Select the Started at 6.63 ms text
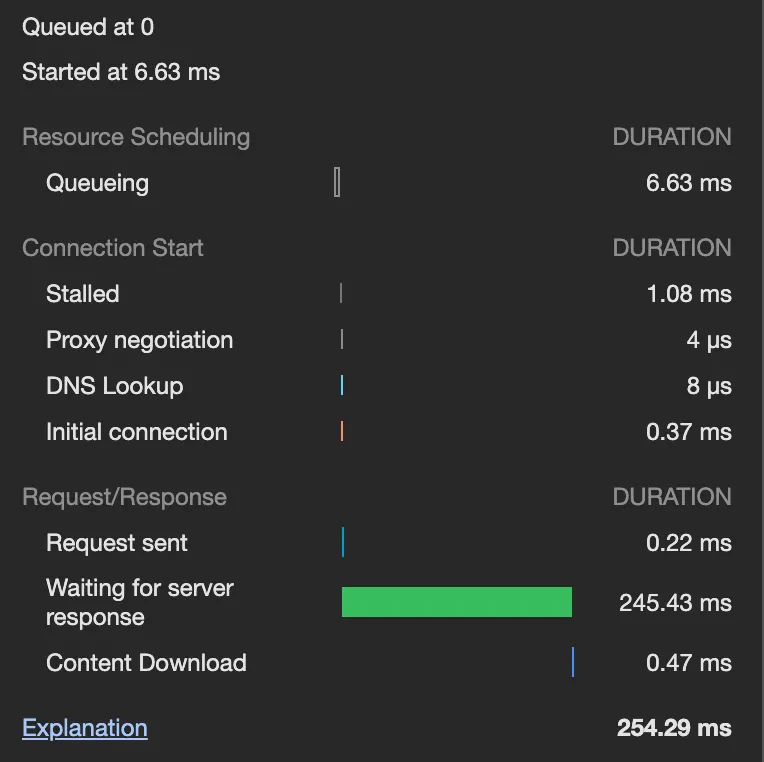764x762 pixels. [121, 72]
